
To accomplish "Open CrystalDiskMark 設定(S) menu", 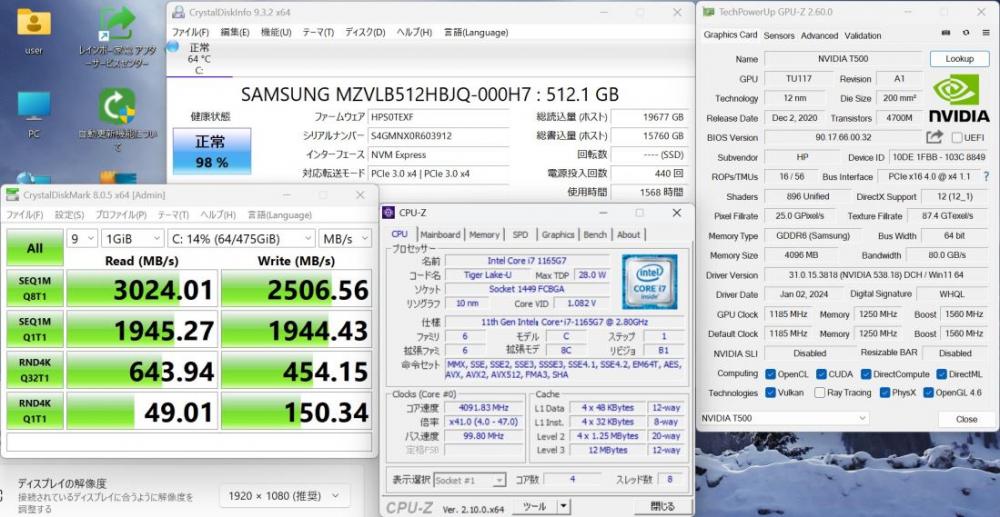I will (69, 215).
